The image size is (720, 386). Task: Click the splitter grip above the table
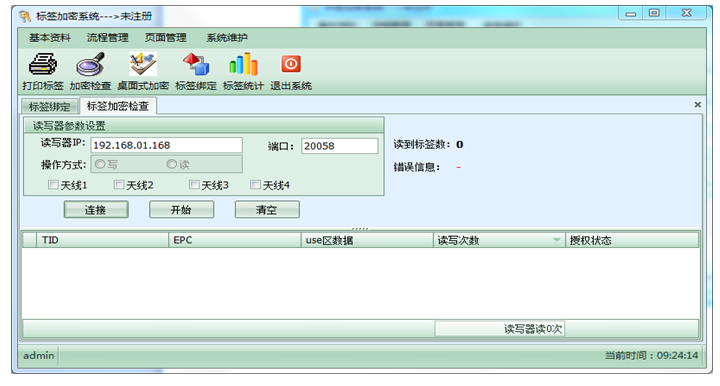pos(360,229)
